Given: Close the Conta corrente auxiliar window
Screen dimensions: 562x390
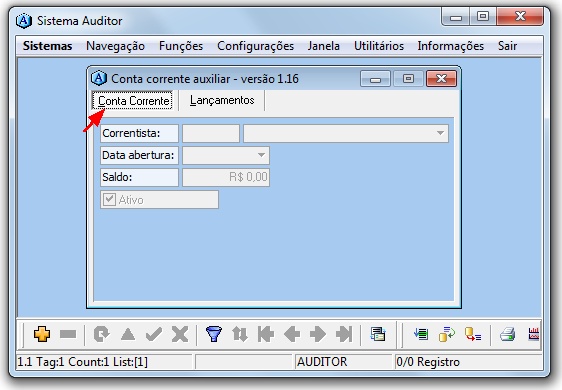Looking at the screenshot, I should (x=441, y=79).
